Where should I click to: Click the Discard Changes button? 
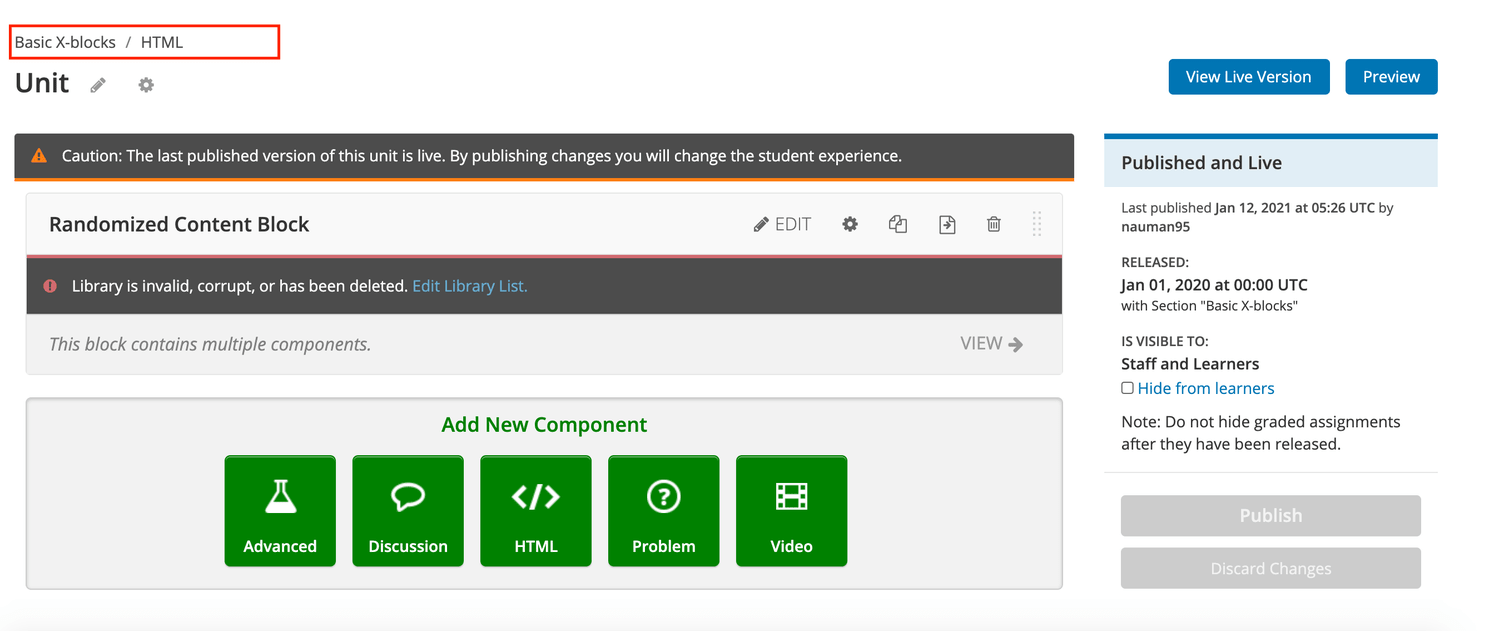click(x=1271, y=568)
